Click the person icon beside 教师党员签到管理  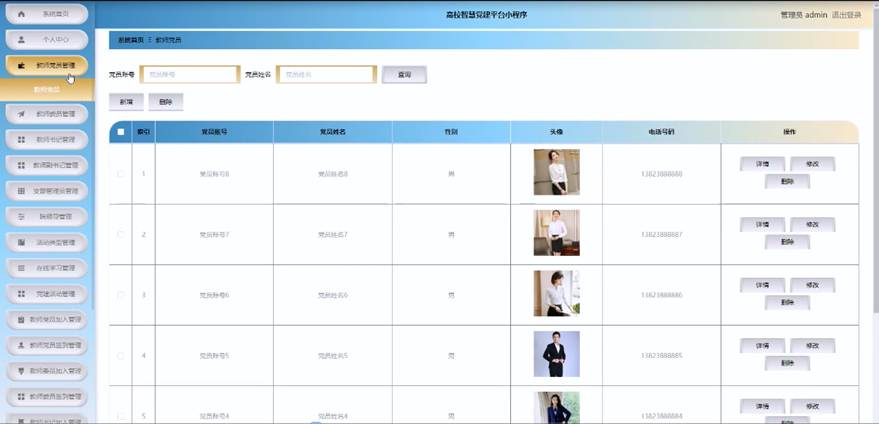[x=21, y=345]
